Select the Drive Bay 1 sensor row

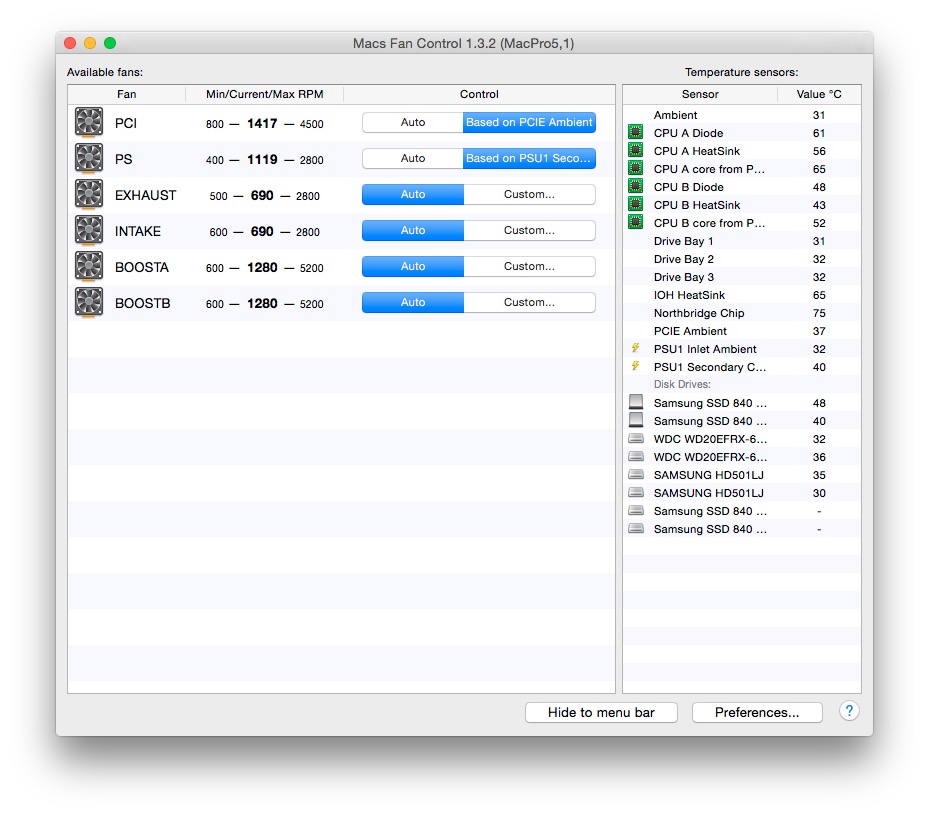click(x=742, y=241)
